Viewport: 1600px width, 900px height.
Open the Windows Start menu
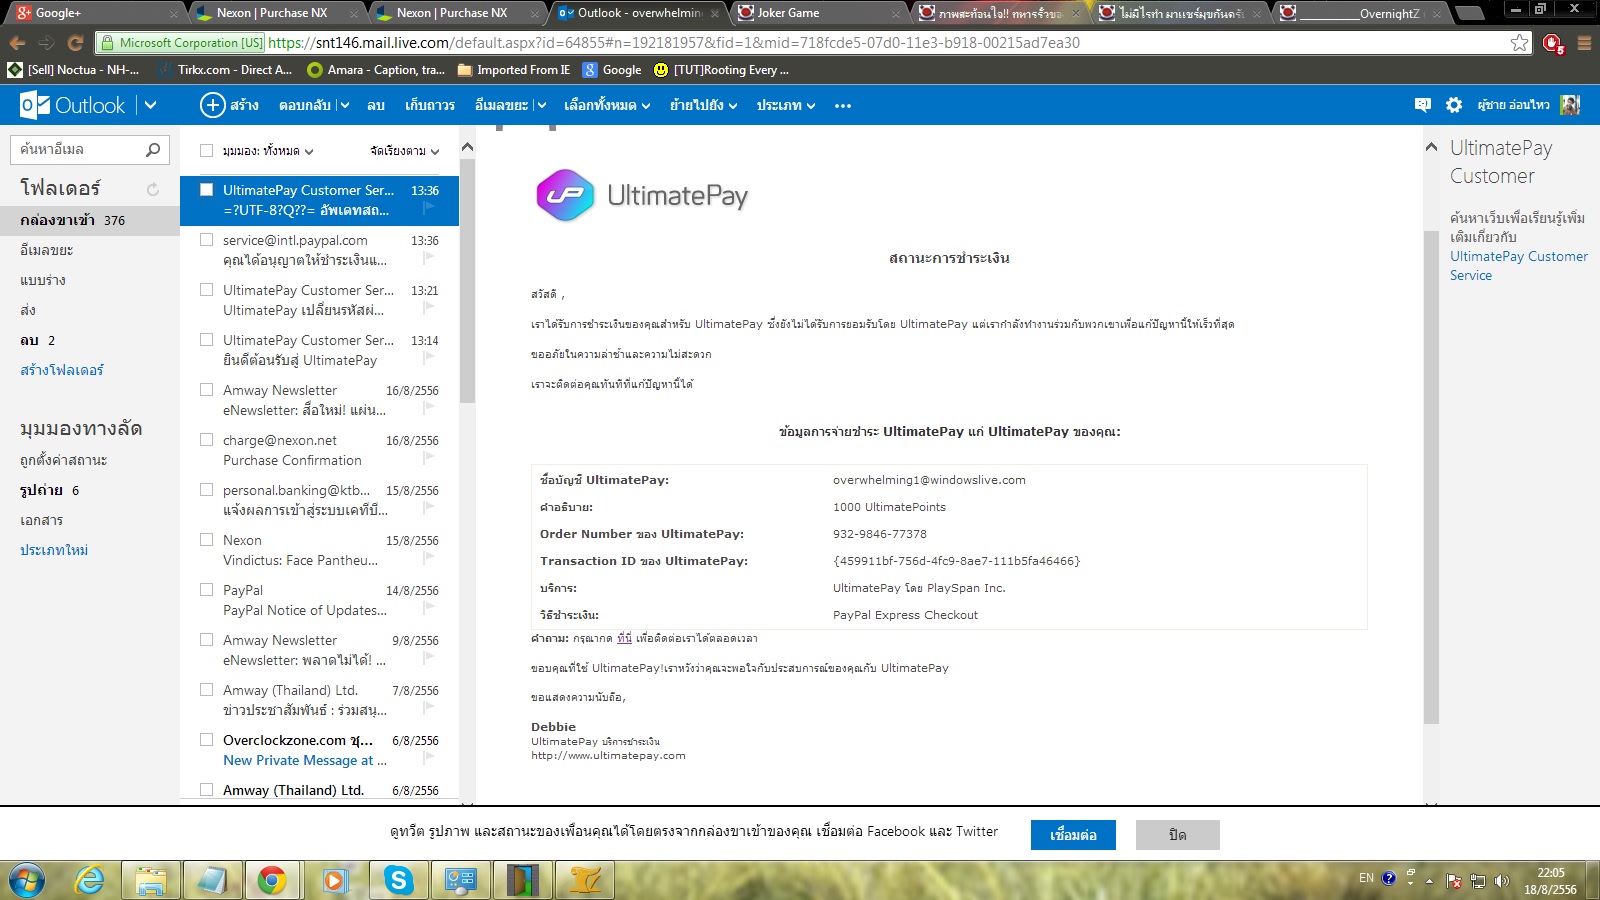(x=27, y=880)
